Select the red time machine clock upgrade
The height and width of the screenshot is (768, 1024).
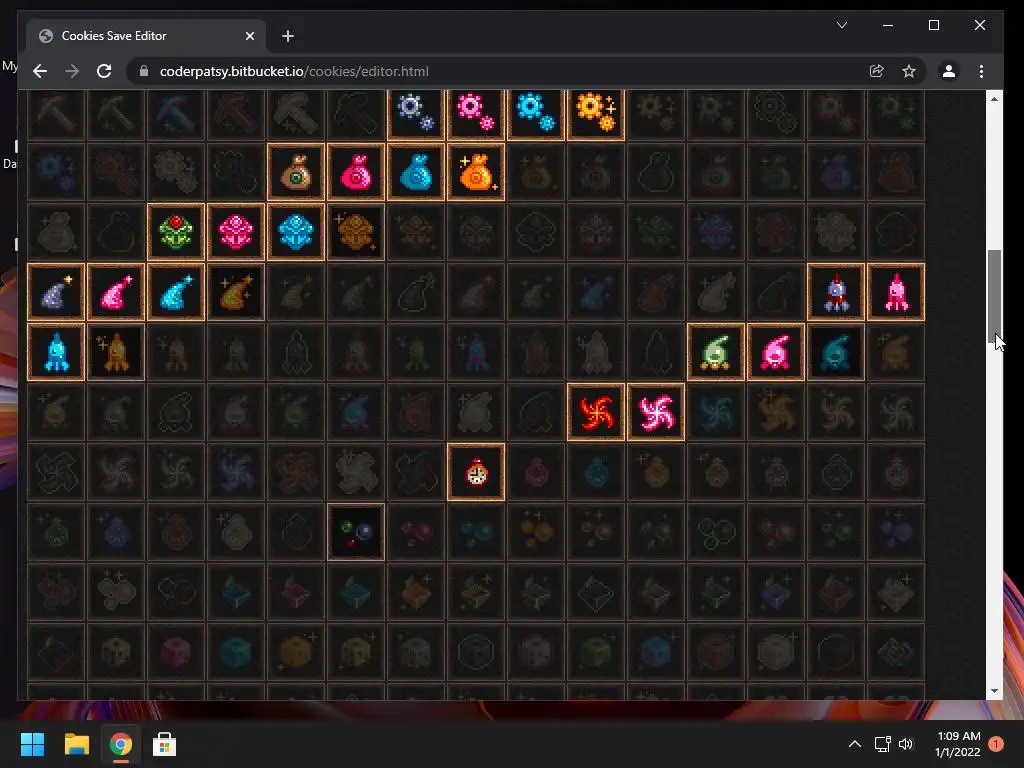[476, 473]
